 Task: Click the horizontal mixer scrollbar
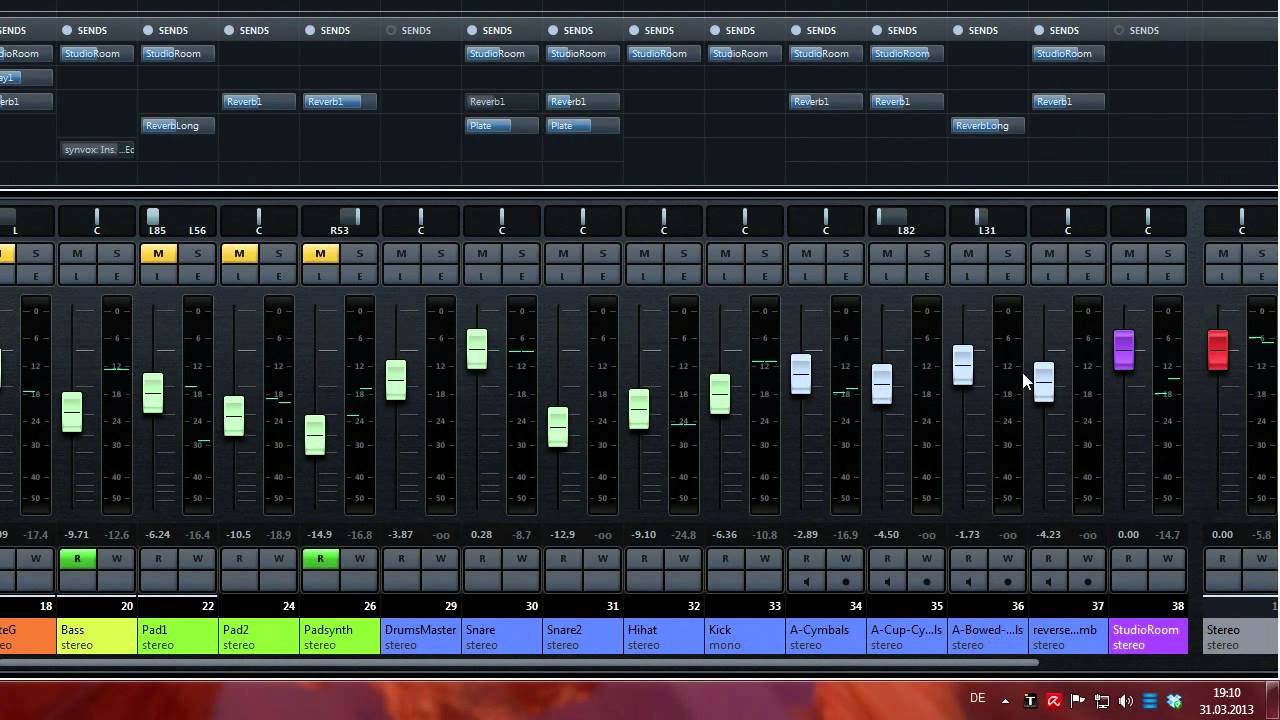point(518,662)
